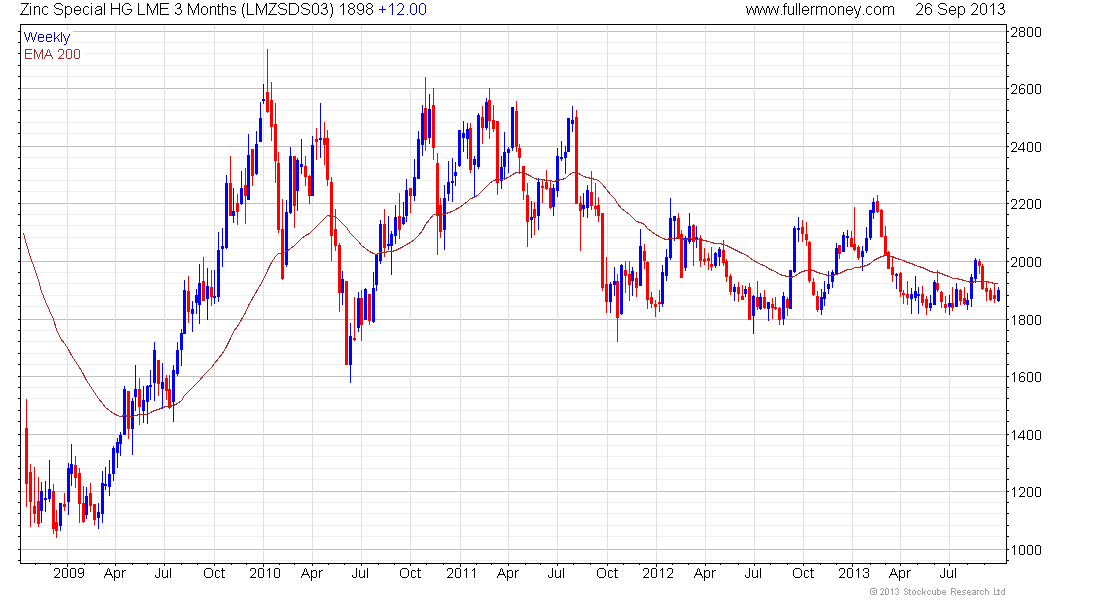Screen dimensions: 1100x600
Task: Click the 2400 price axis label
Action: pos(1026,147)
